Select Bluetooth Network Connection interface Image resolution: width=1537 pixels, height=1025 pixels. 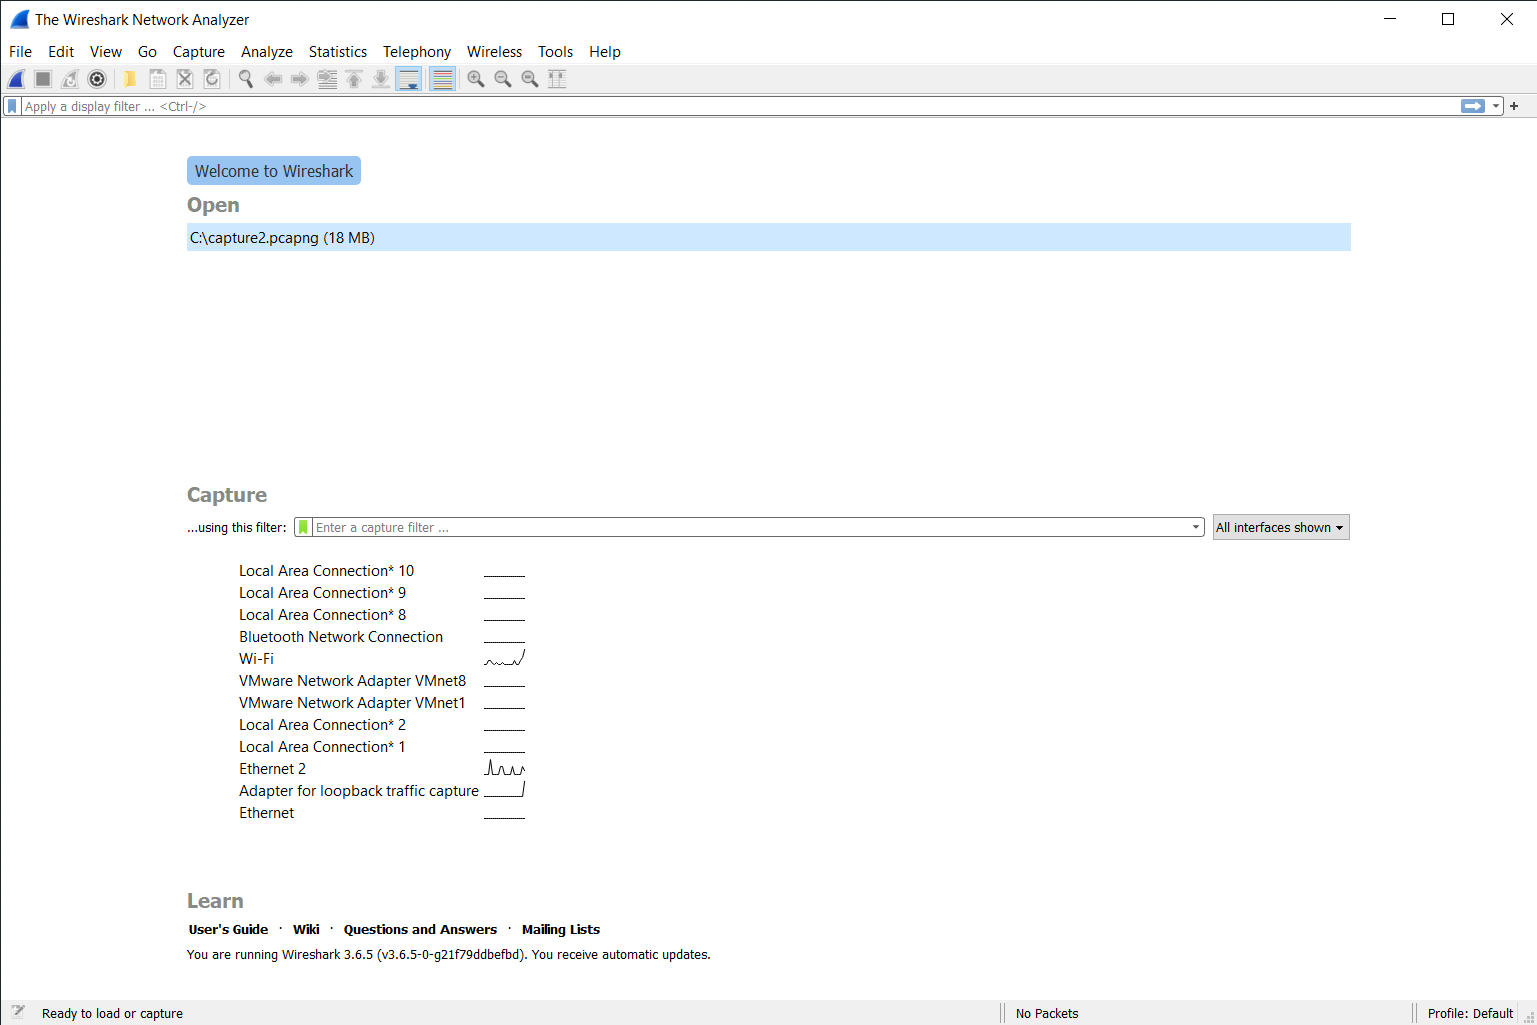(341, 637)
